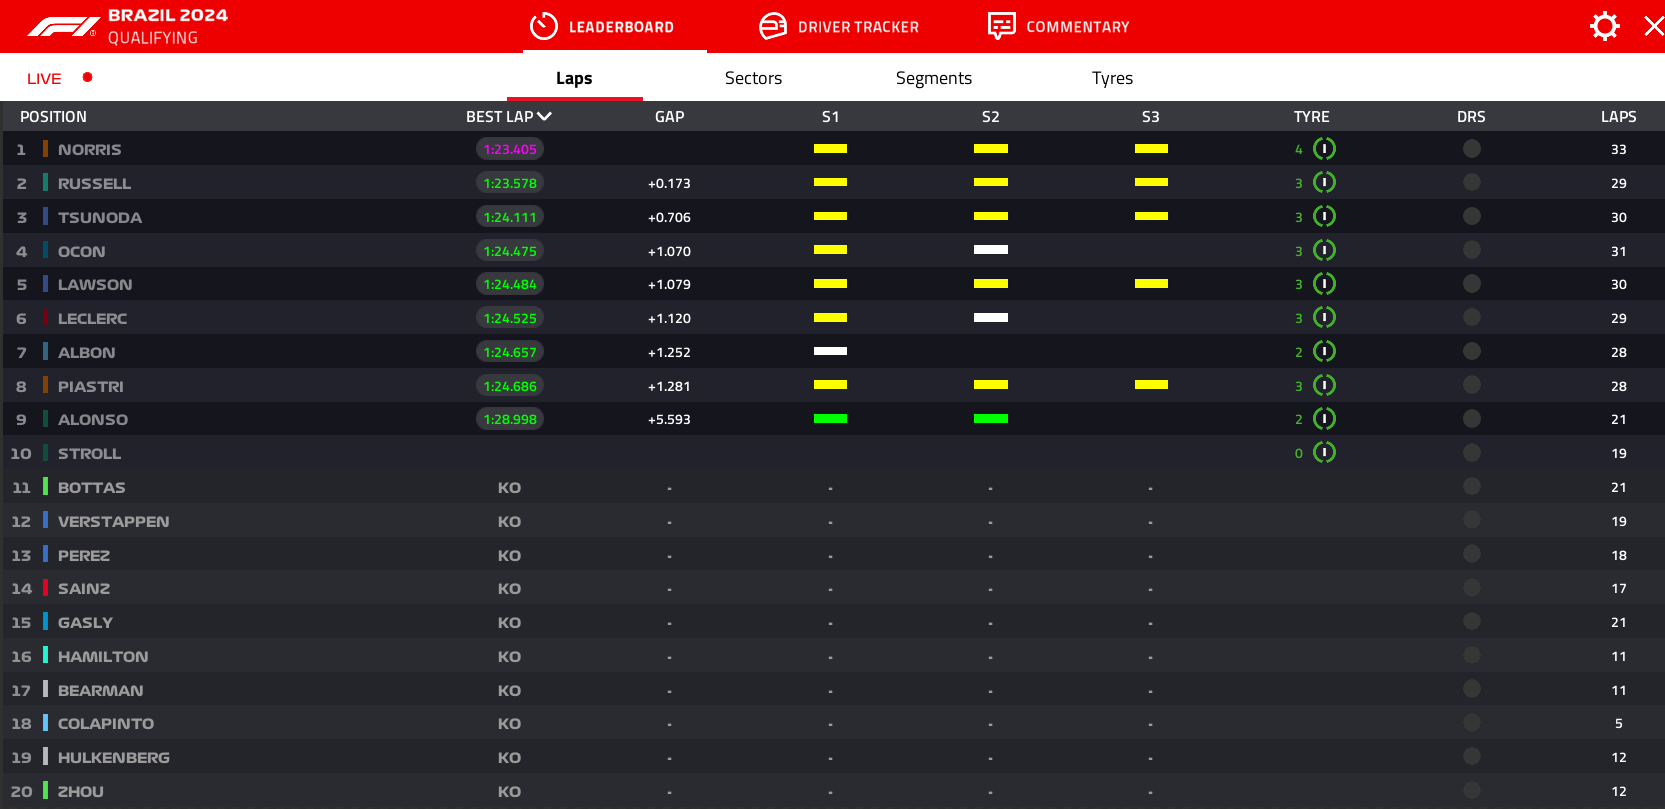Click Leclerc's DRS indicator
The width and height of the screenshot is (1665, 809).
(x=1471, y=318)
